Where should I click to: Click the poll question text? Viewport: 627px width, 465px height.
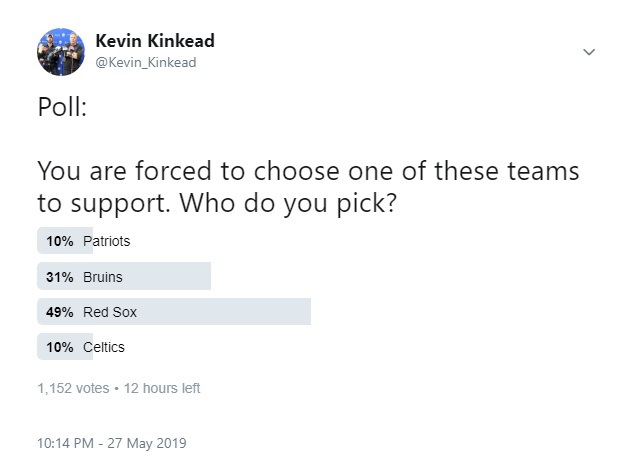point(300,186)
